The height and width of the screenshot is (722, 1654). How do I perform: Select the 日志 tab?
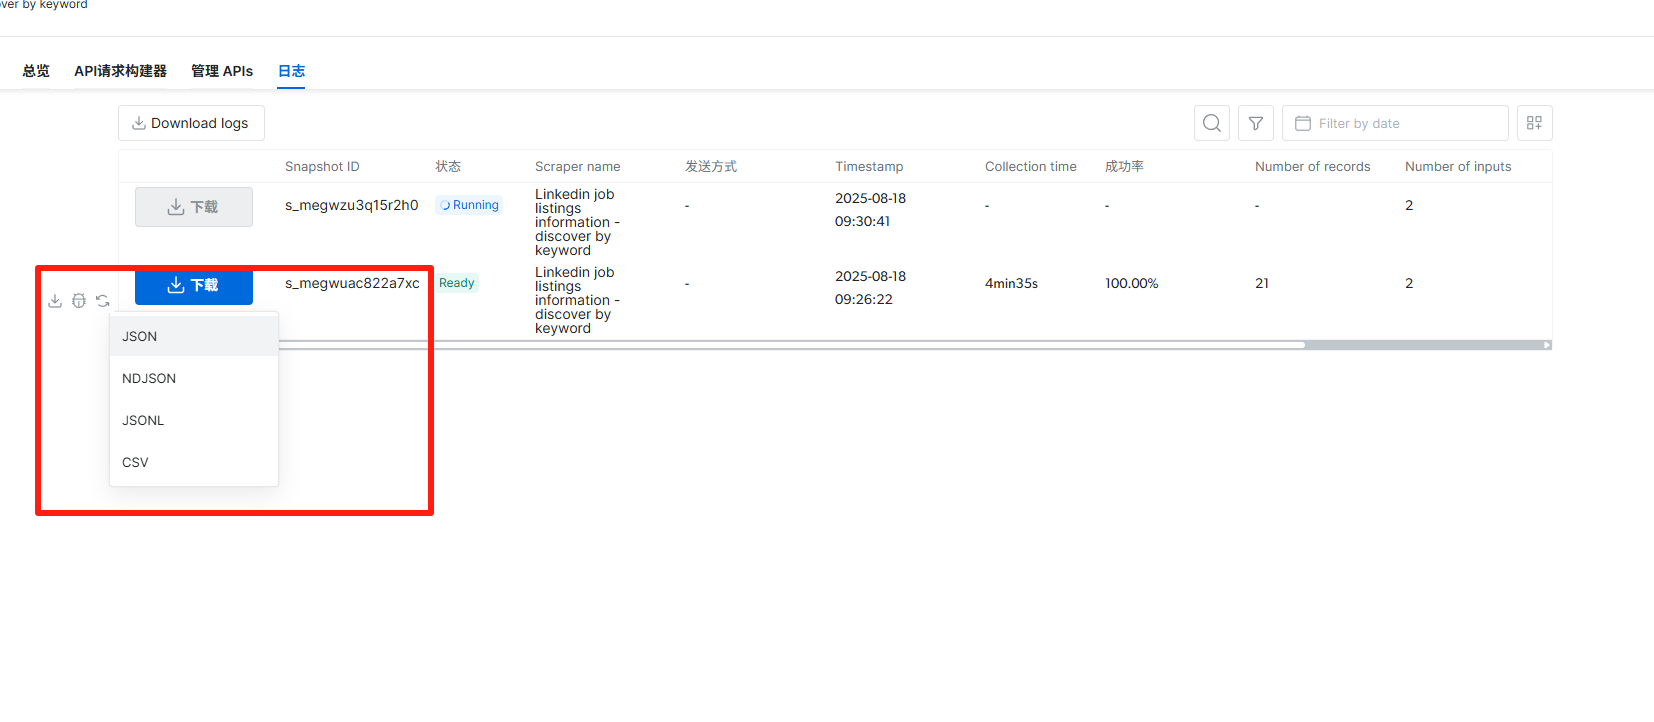pos(291,71)
